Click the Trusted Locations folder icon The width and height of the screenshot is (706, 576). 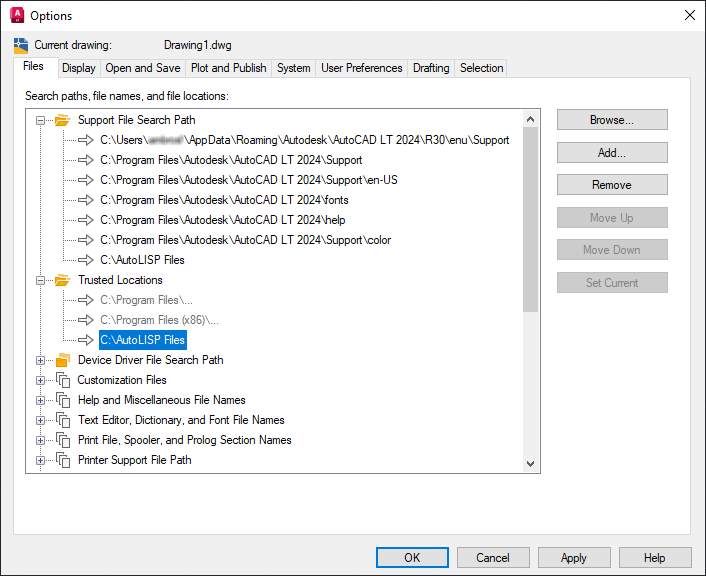(x=63, y=280)
